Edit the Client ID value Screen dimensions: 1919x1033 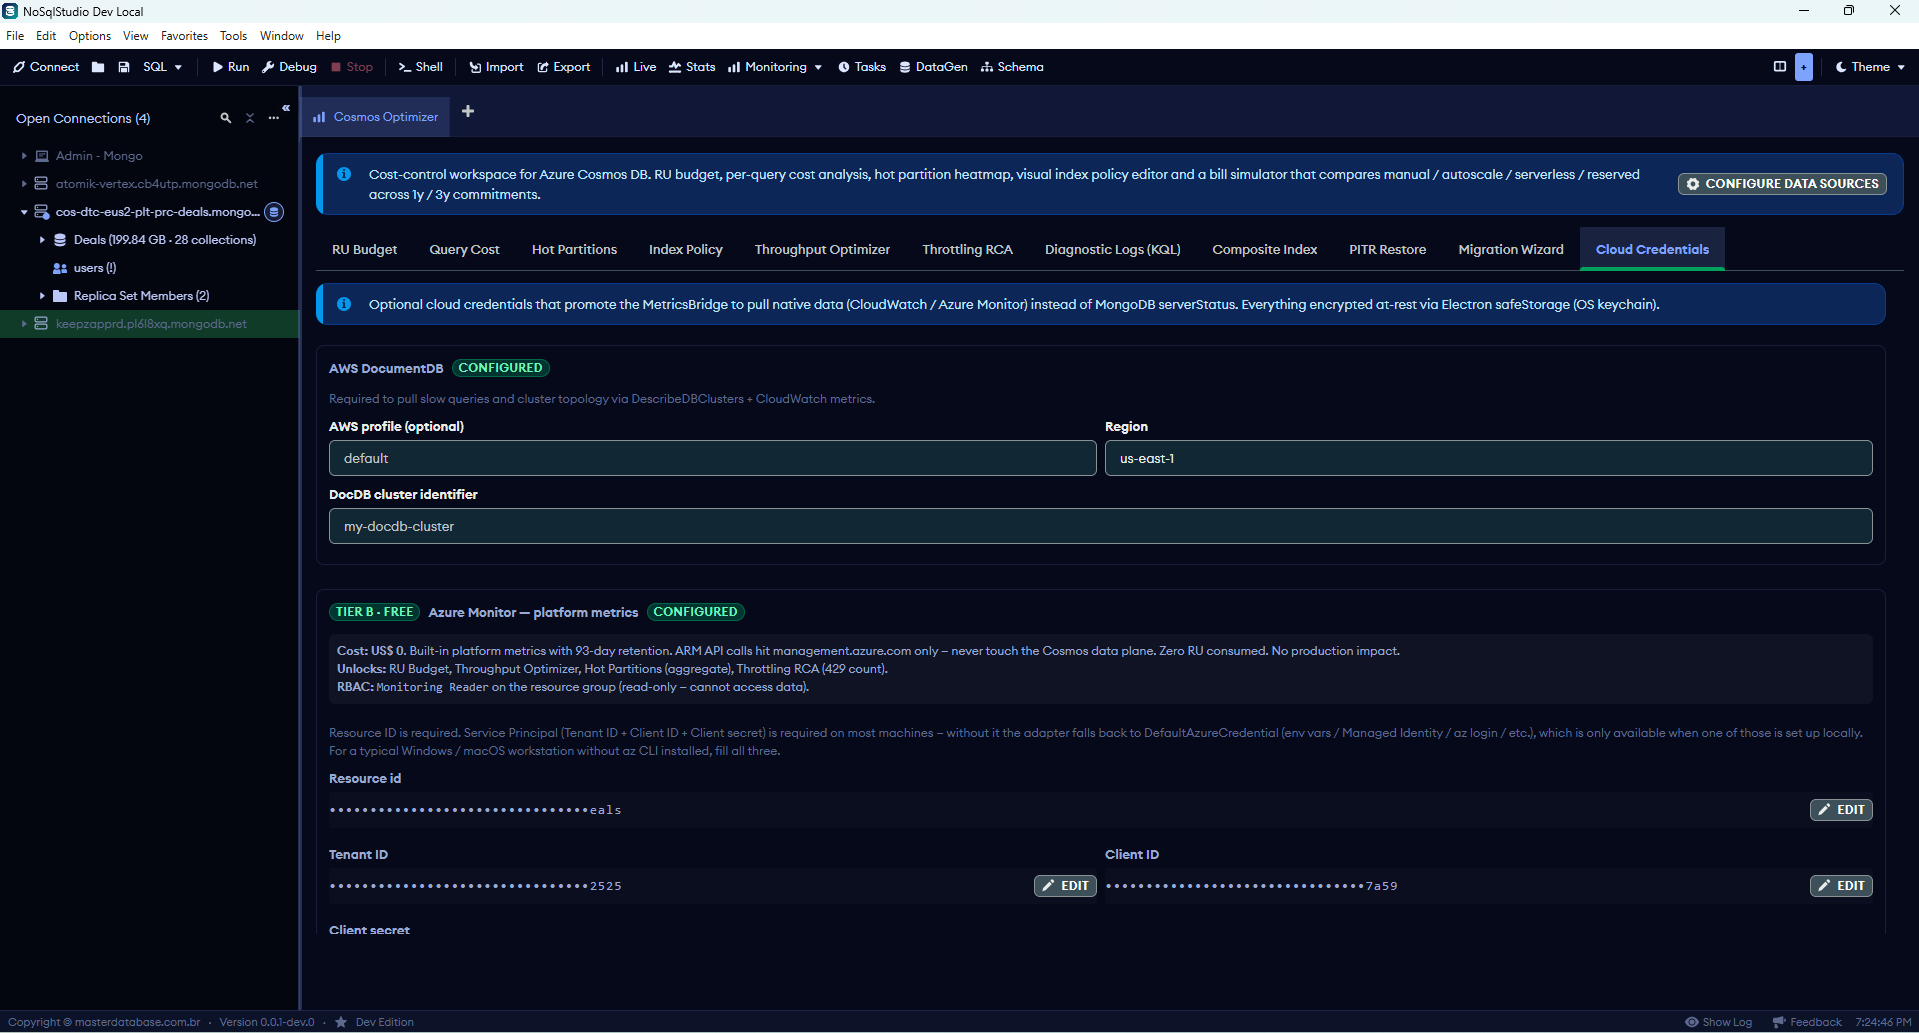pos(1840,886)
